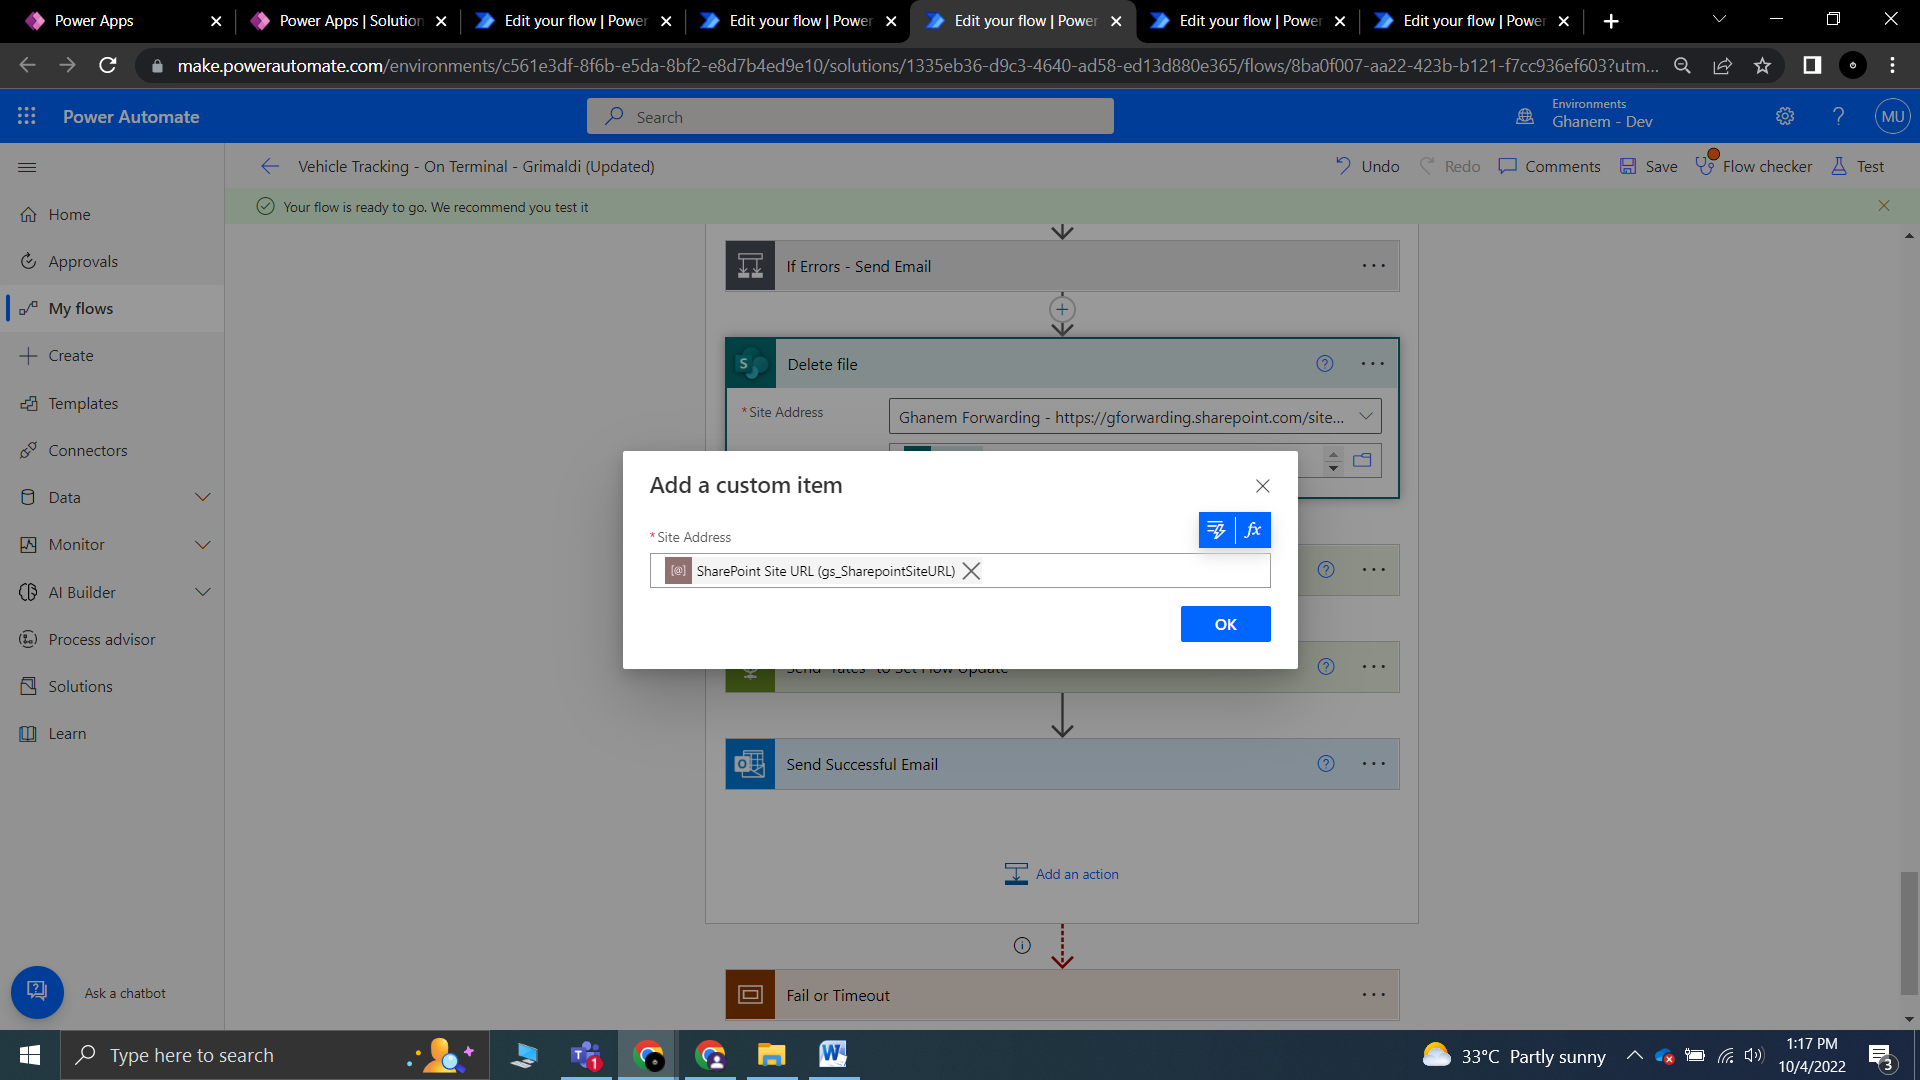Click the Site Address input field

[x=1120, y=571]
